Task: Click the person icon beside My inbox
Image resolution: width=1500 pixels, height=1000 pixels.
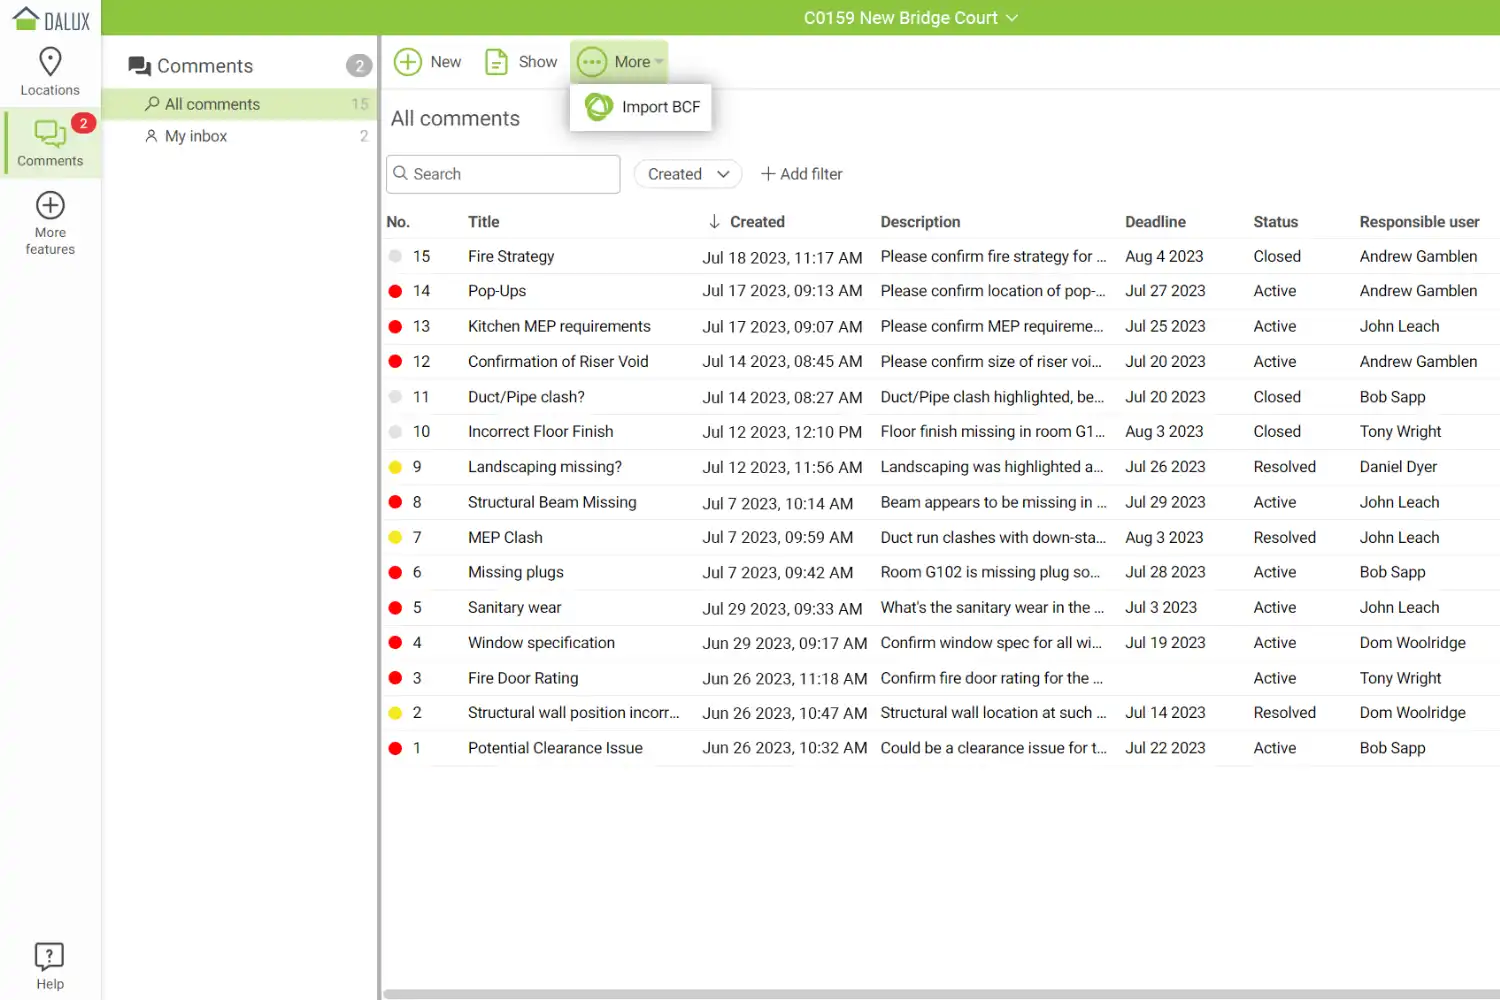Action: tap(151, 136)
